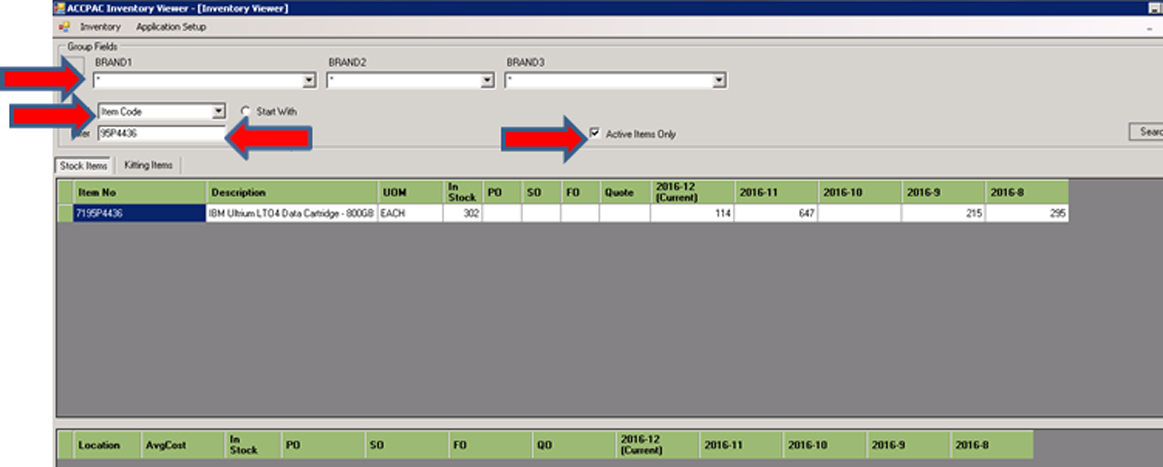1163x467 pixels.
Task: Click the row selector for item 7195P4436
Action: pyautogui.click(x=65, y=213)
